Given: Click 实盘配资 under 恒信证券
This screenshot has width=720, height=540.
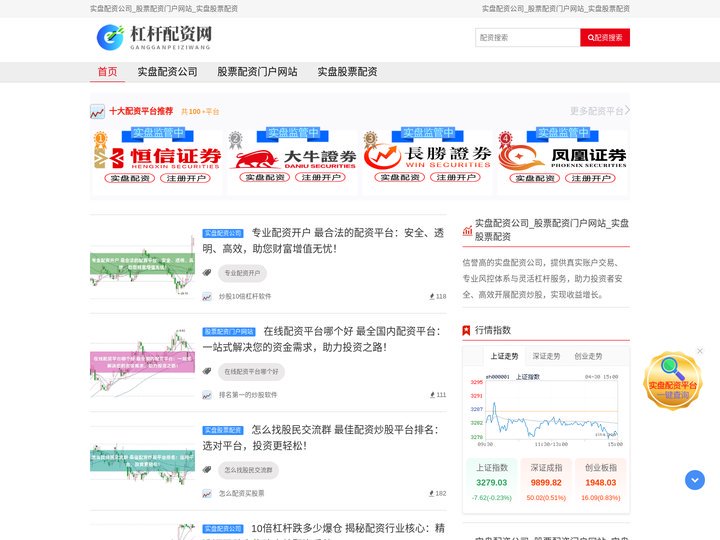Looking at the screenshot, I should (x=130, y=178).
